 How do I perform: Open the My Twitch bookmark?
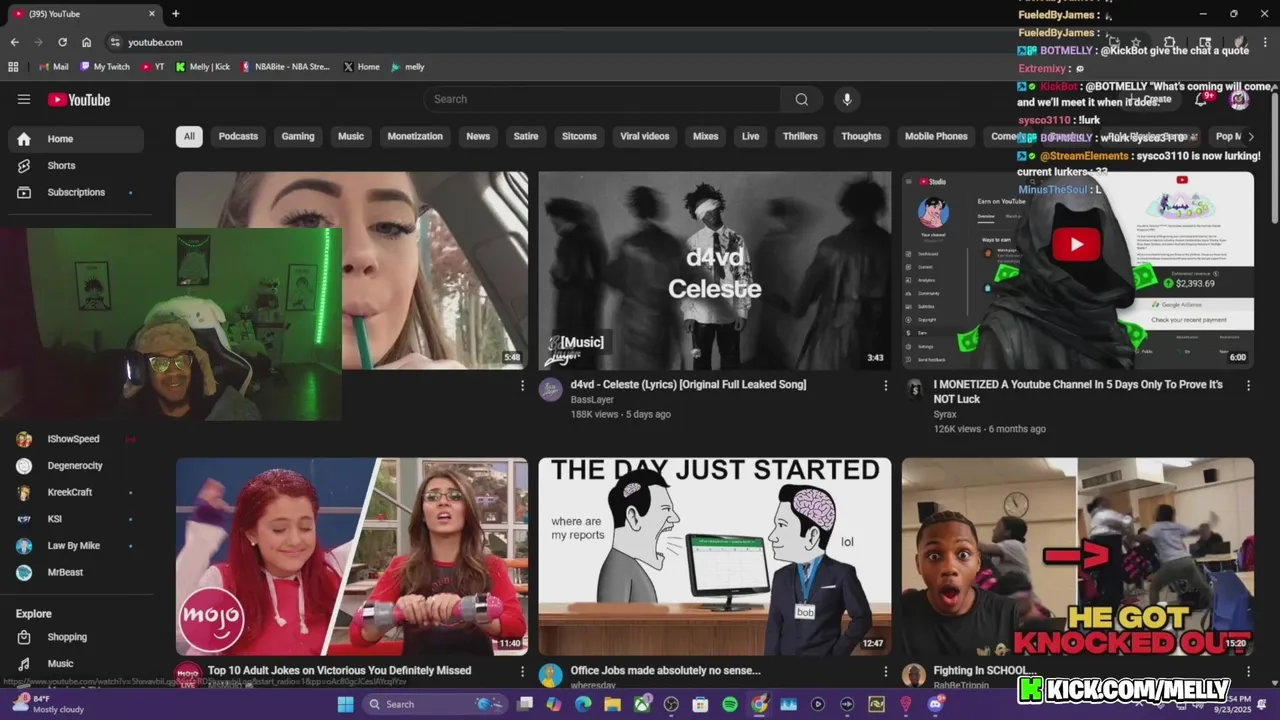pos(105,67)
